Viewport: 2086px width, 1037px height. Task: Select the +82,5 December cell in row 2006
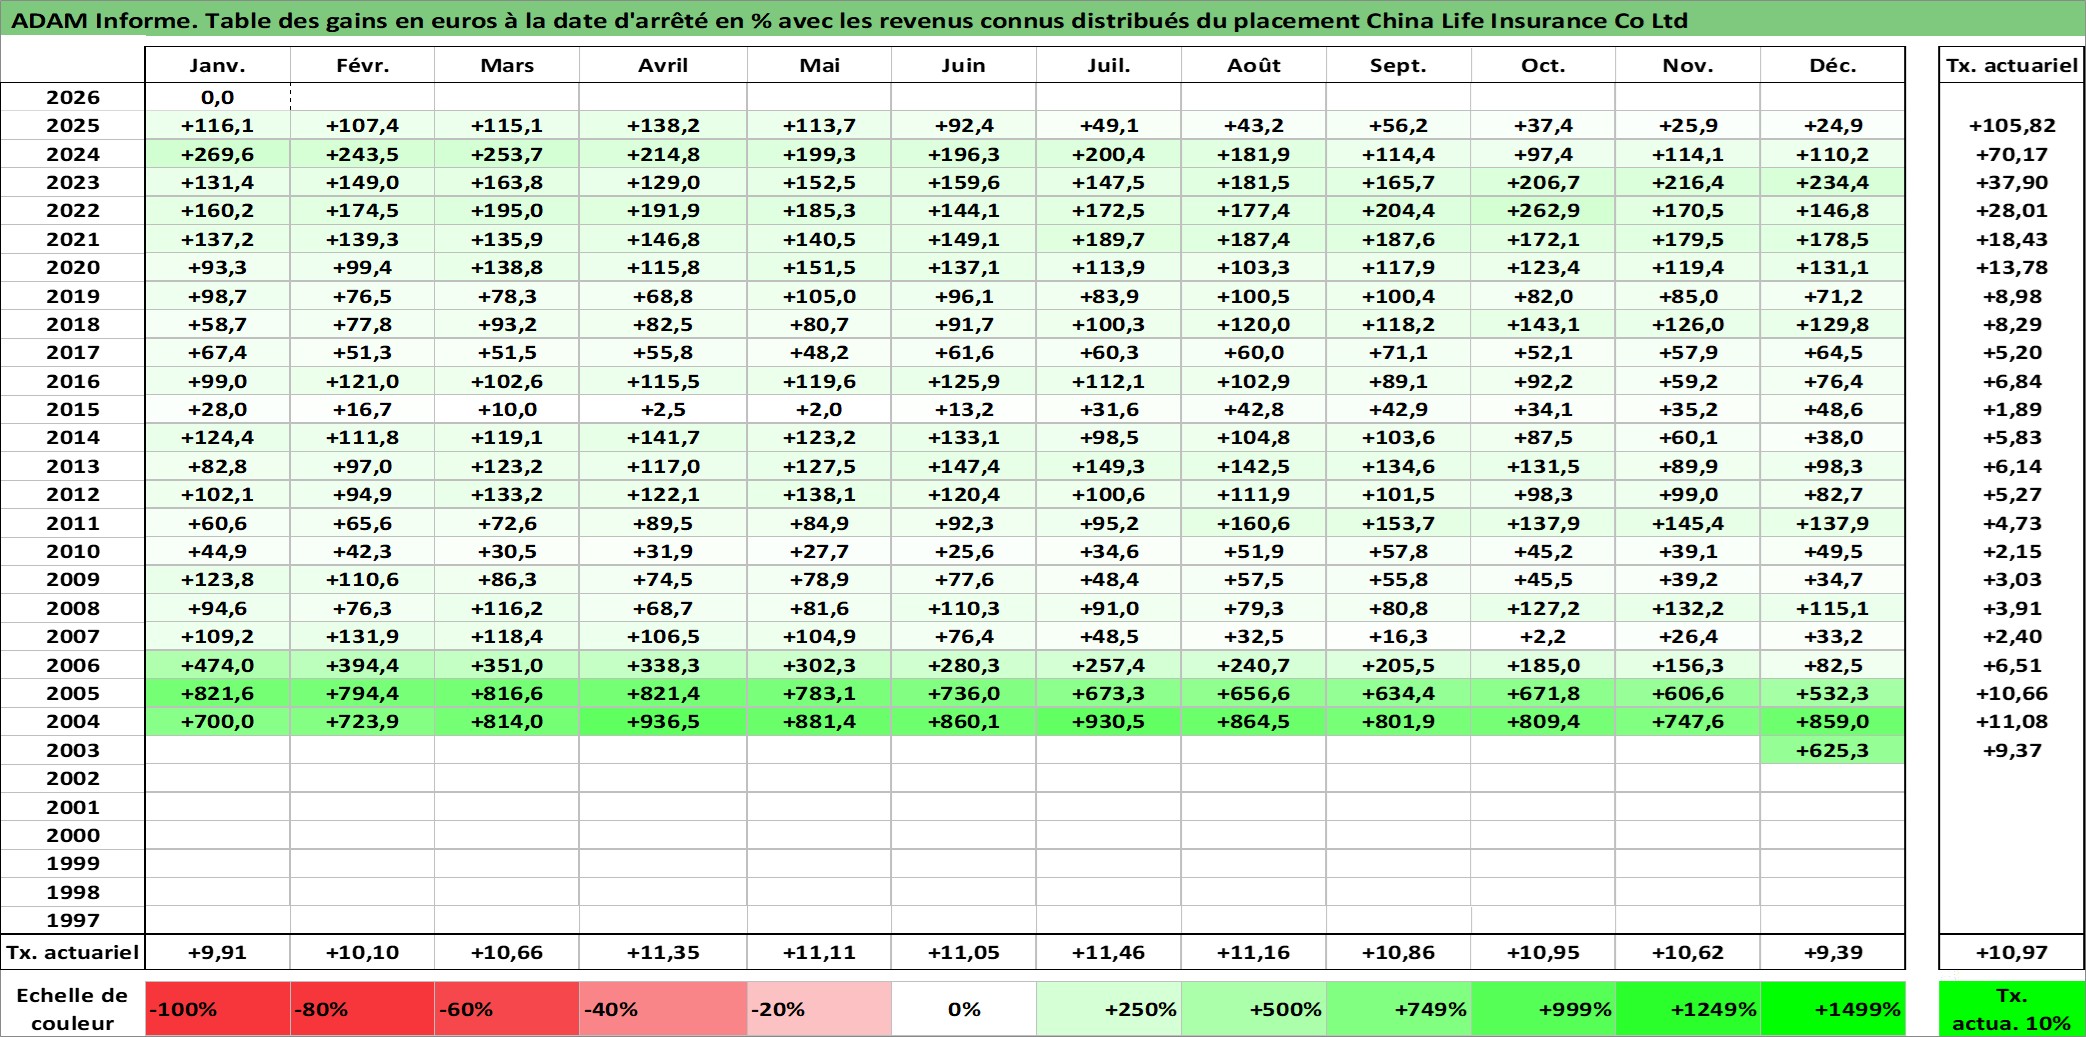1832,665
